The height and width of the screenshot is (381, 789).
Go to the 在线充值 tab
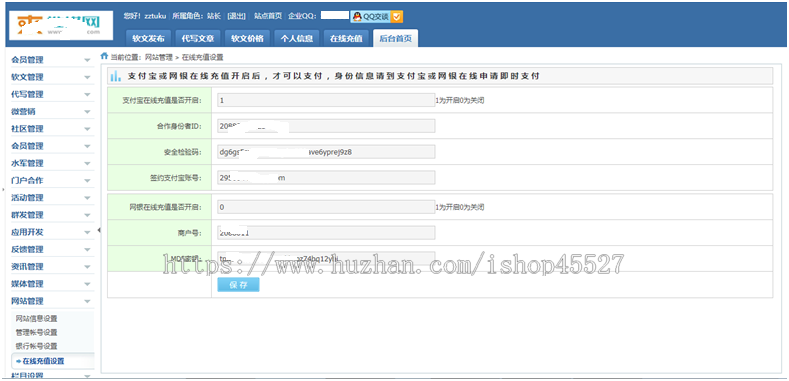[x=346, y=38]
